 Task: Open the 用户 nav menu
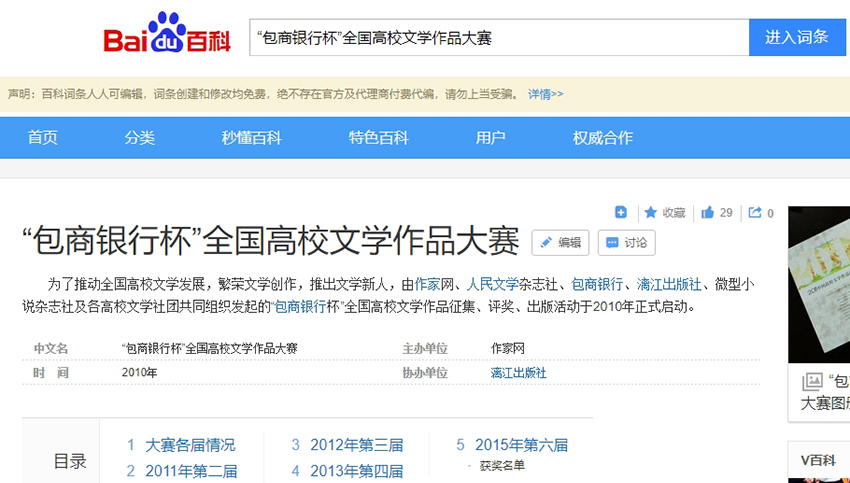pos(491,138)
